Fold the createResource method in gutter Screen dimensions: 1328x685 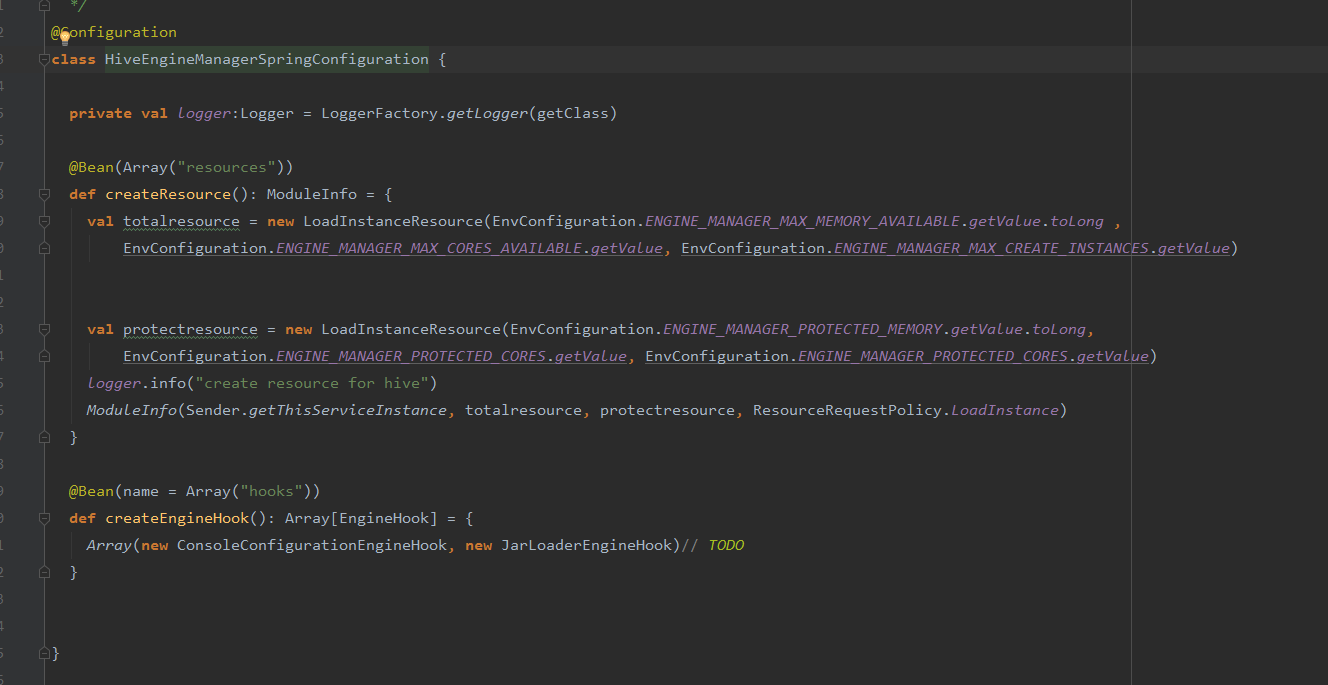click(43, 194)
